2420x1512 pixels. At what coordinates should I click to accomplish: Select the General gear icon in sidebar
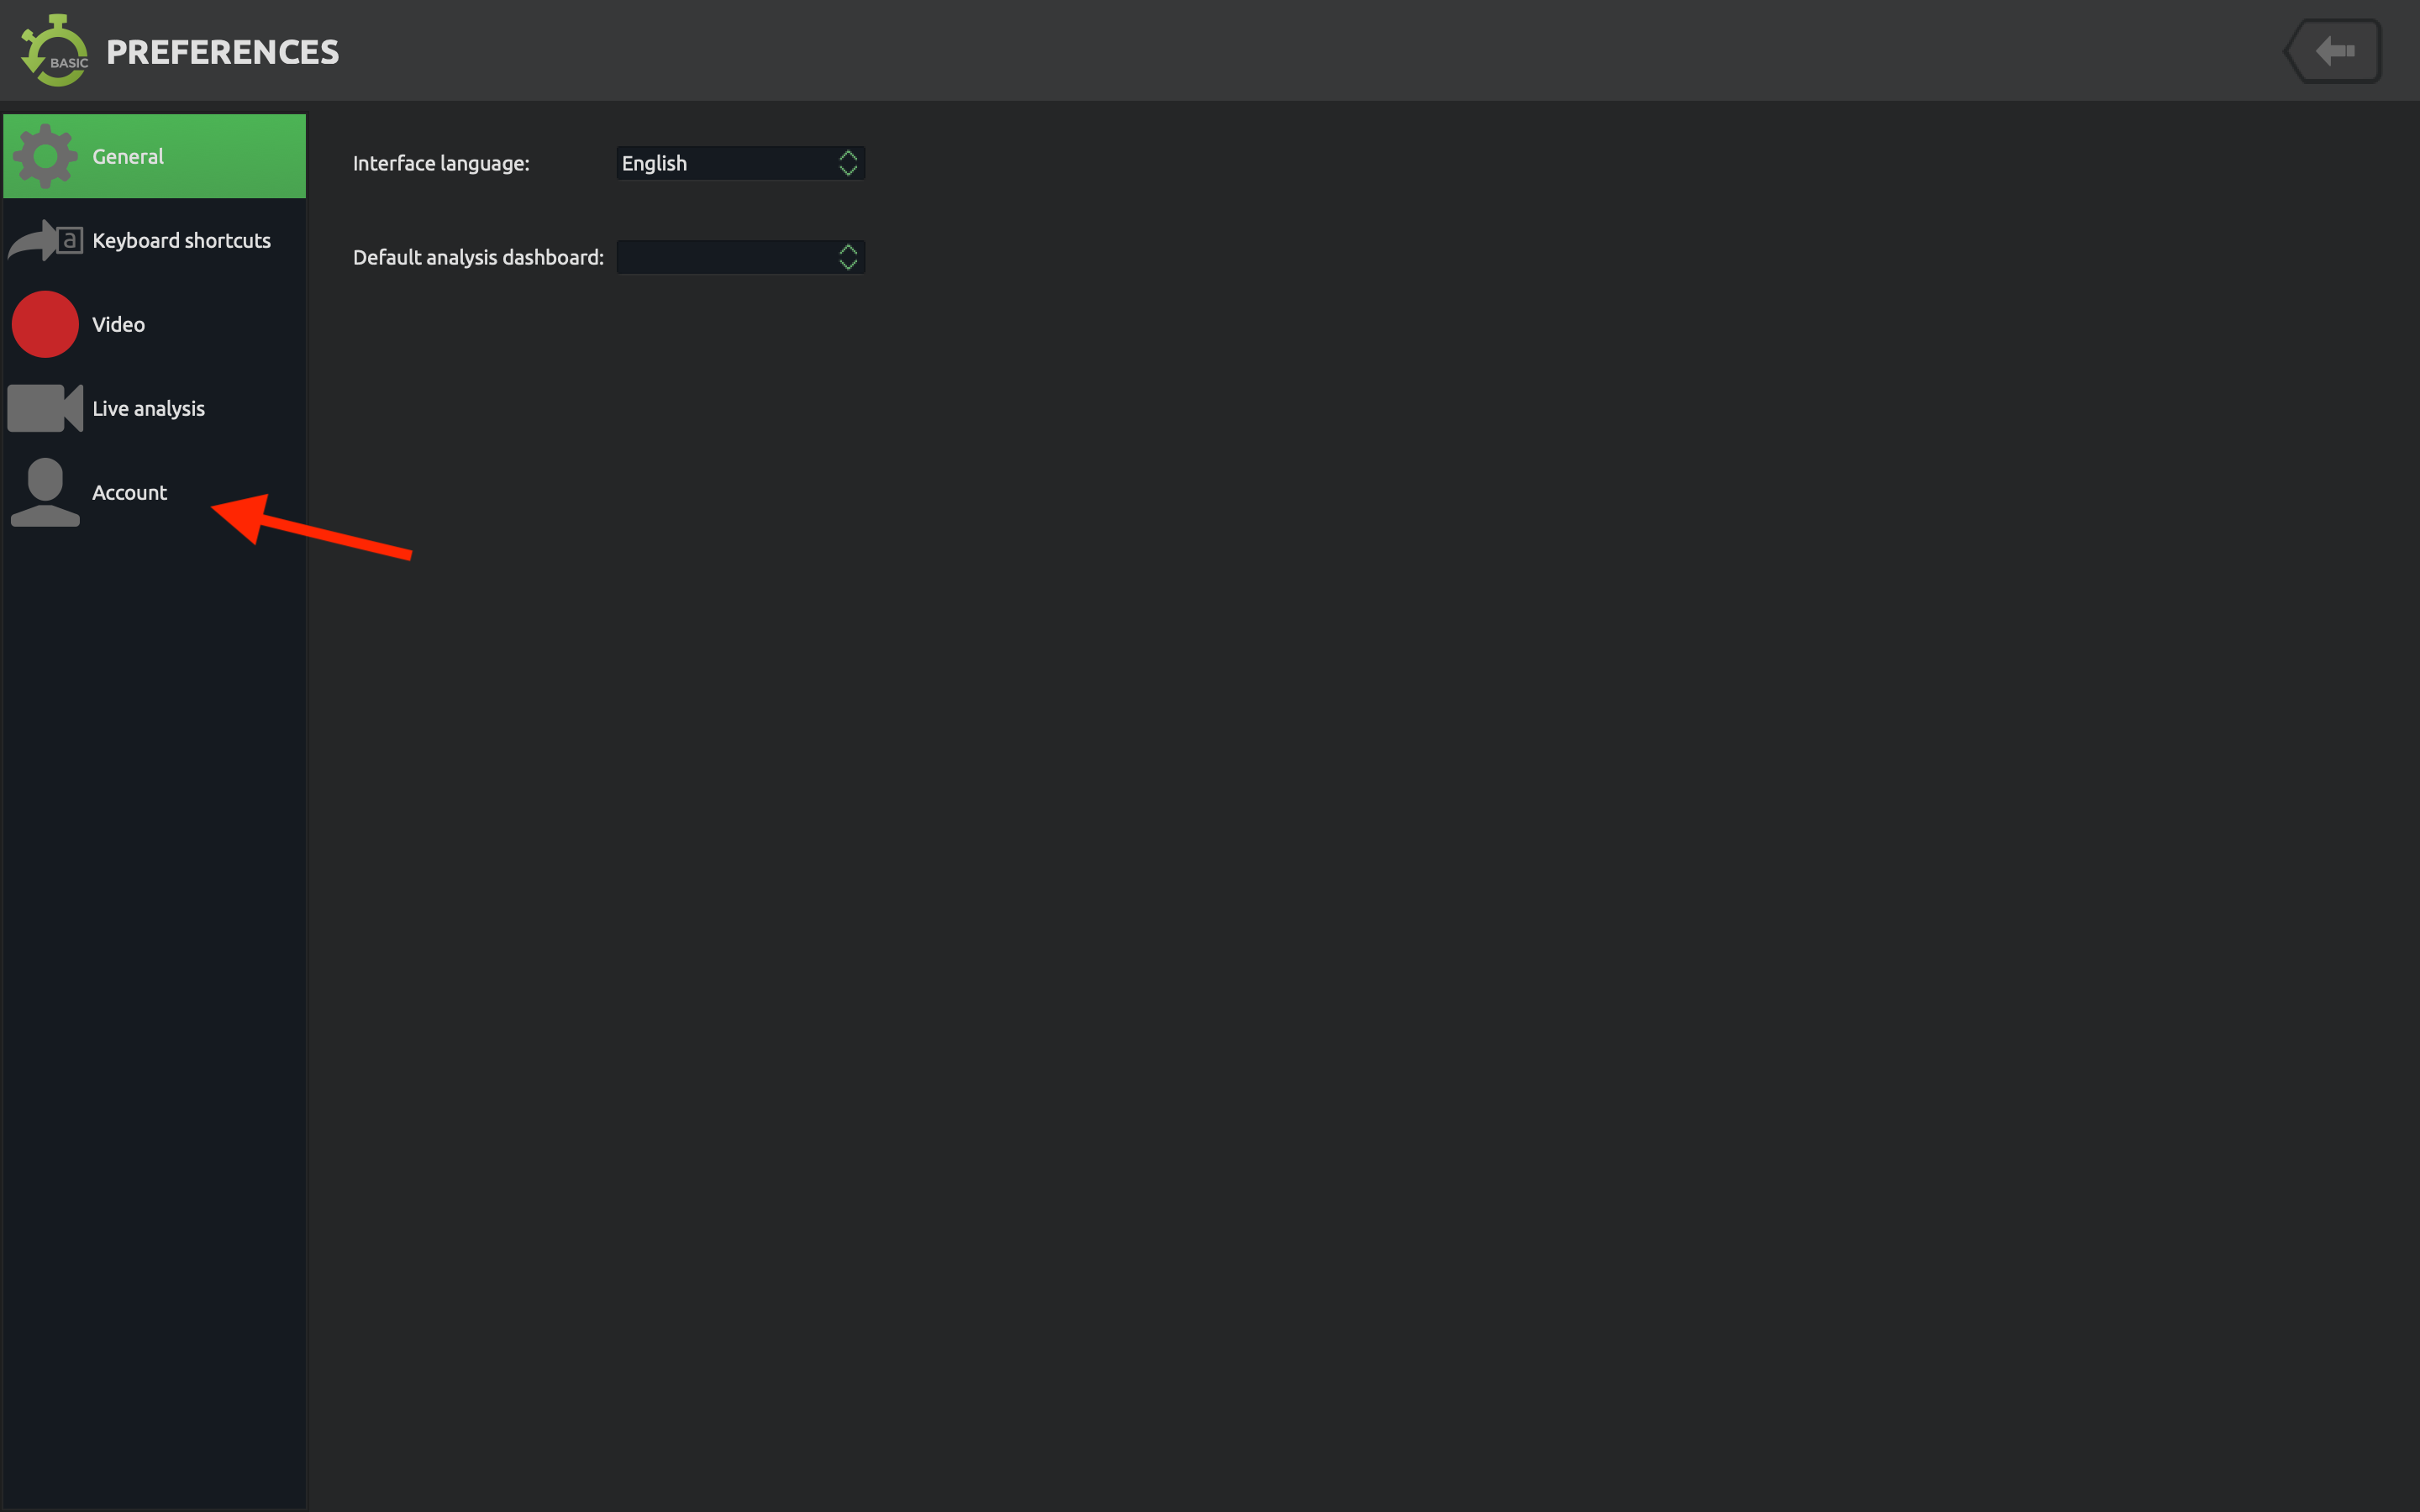[46, 155]
